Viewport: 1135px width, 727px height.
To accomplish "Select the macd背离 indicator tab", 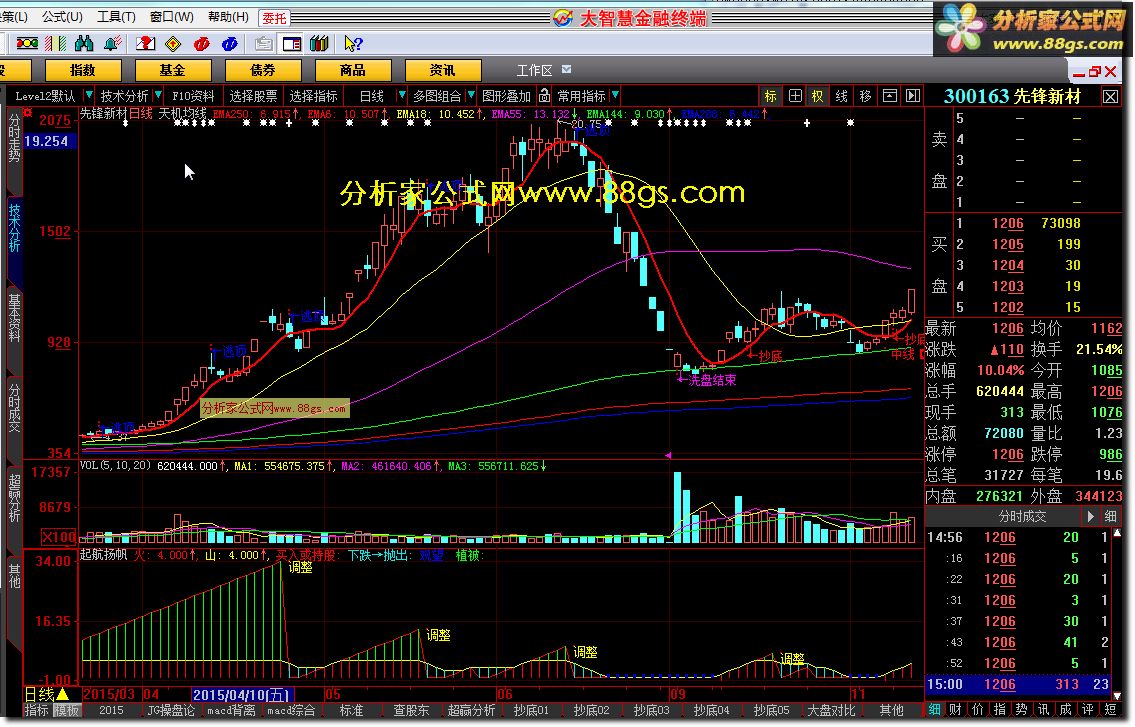I will [231, 710].
